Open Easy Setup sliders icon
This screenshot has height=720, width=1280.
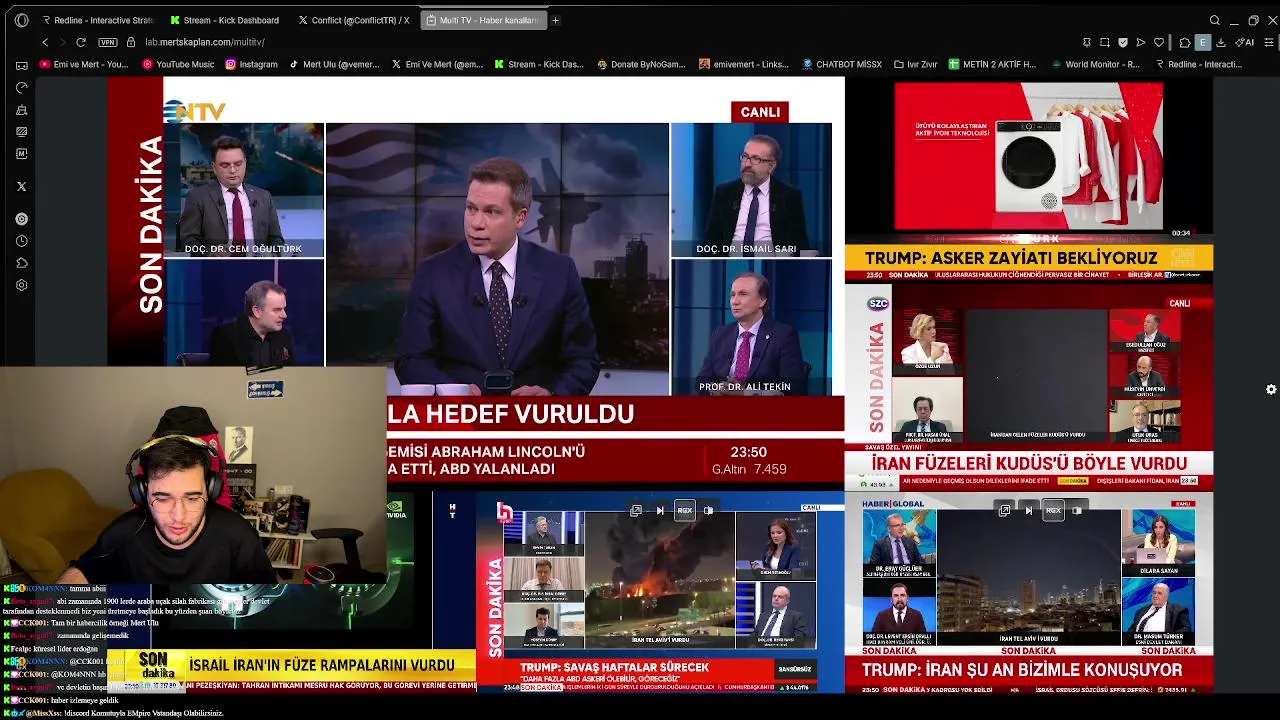1270,42
